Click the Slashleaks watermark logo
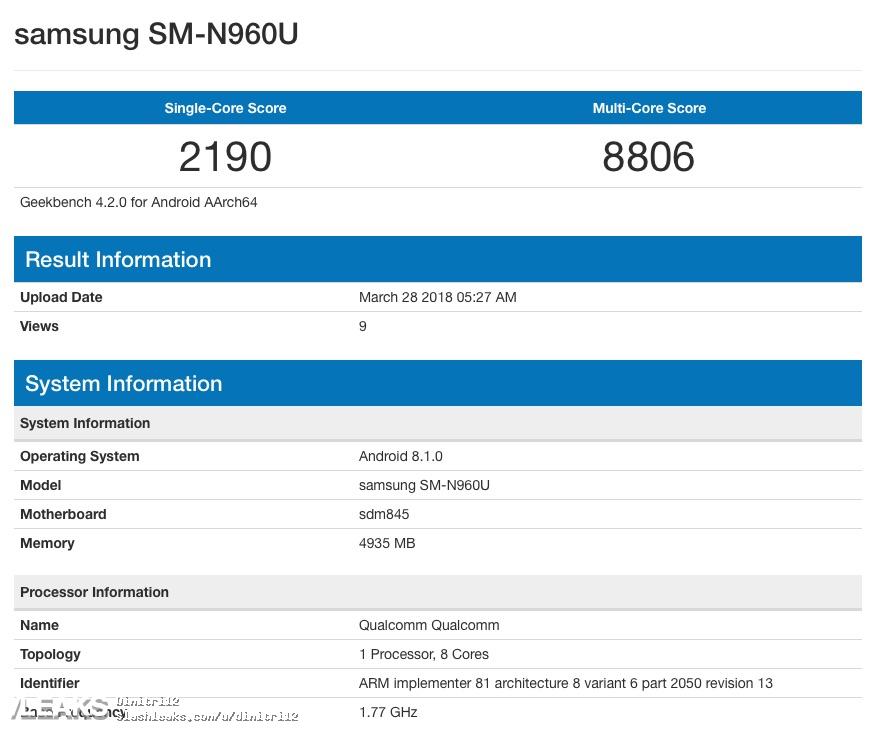Screen dimensions: 884x739 click(58, 709)
